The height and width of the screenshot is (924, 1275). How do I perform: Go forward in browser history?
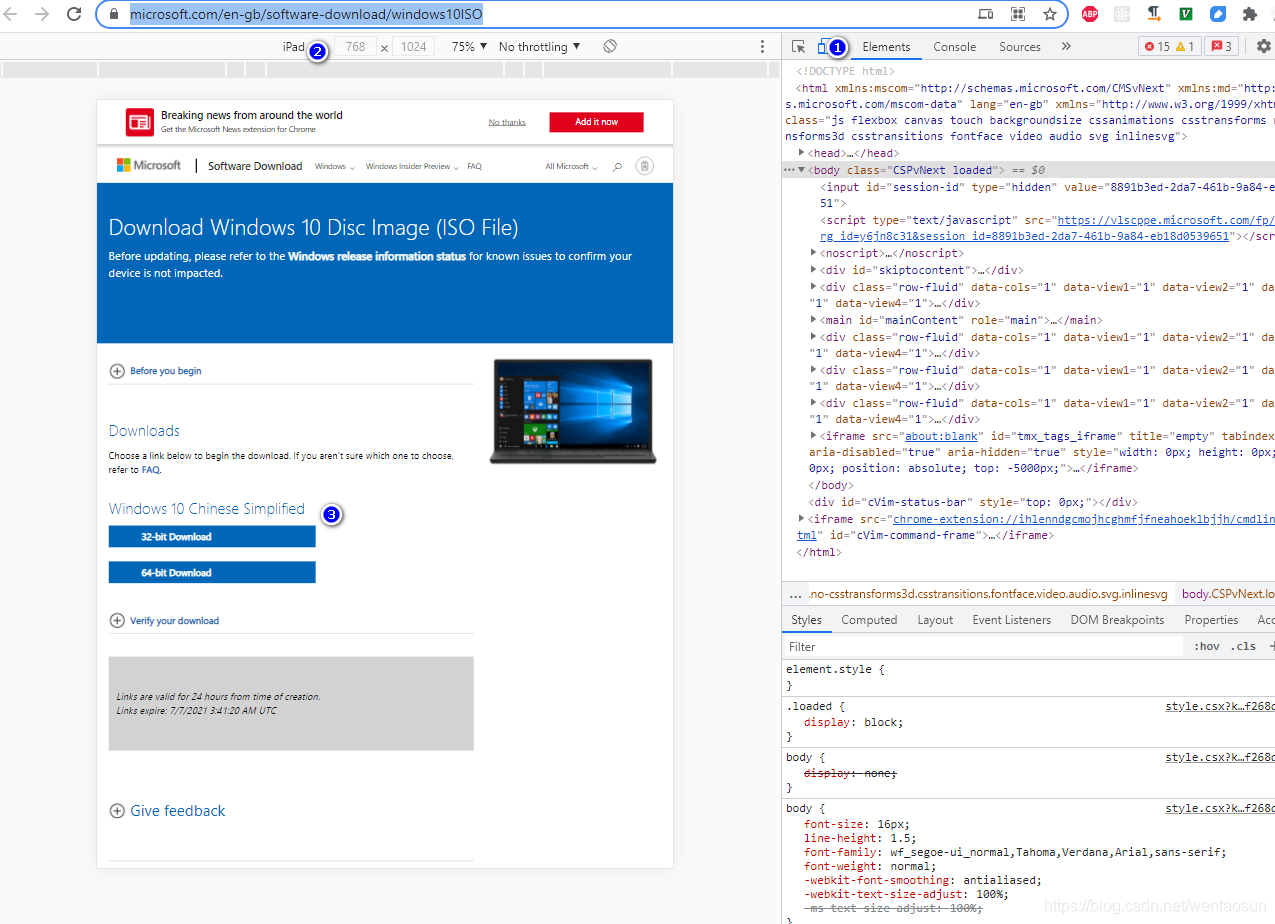42,14
